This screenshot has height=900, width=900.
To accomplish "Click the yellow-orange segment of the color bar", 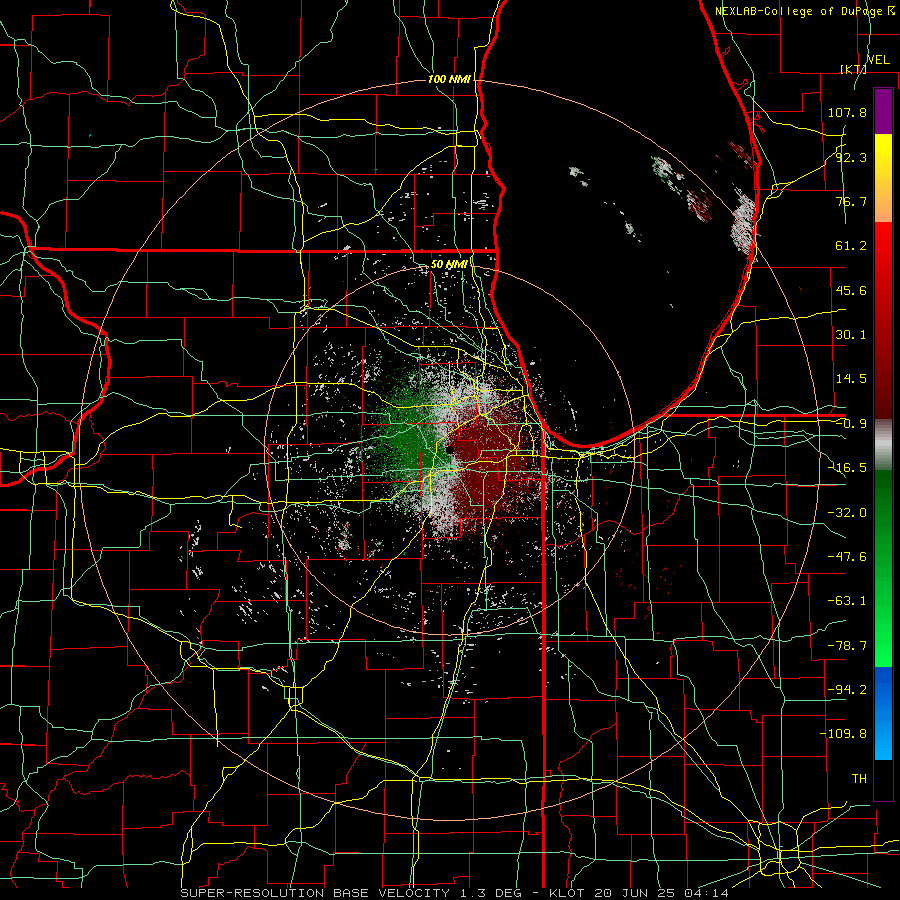I will [883, 178].
